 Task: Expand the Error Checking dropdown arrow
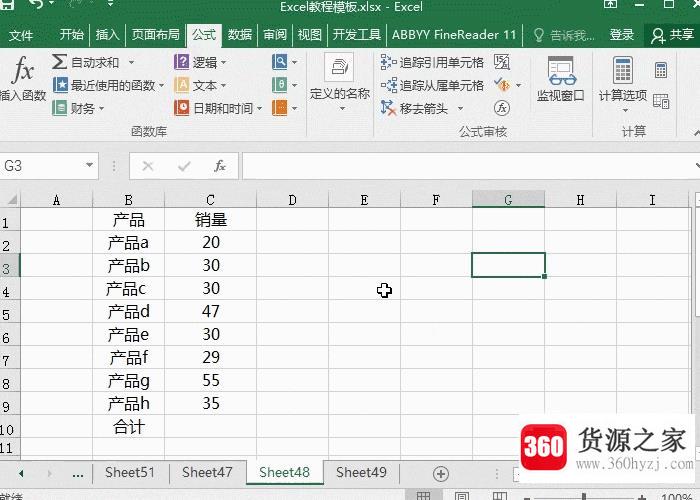tap(518, 85)
